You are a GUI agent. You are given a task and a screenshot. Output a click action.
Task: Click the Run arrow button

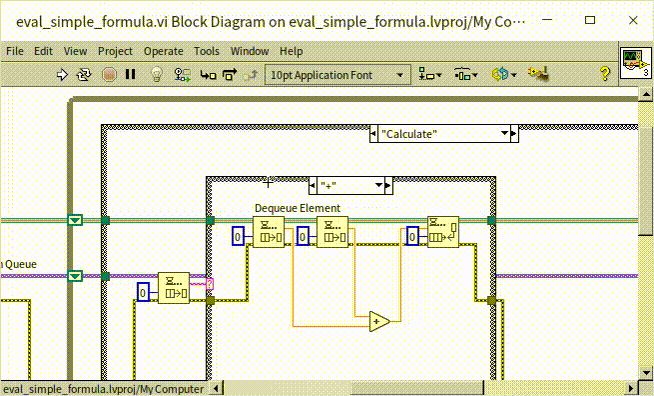coord(62,75)
